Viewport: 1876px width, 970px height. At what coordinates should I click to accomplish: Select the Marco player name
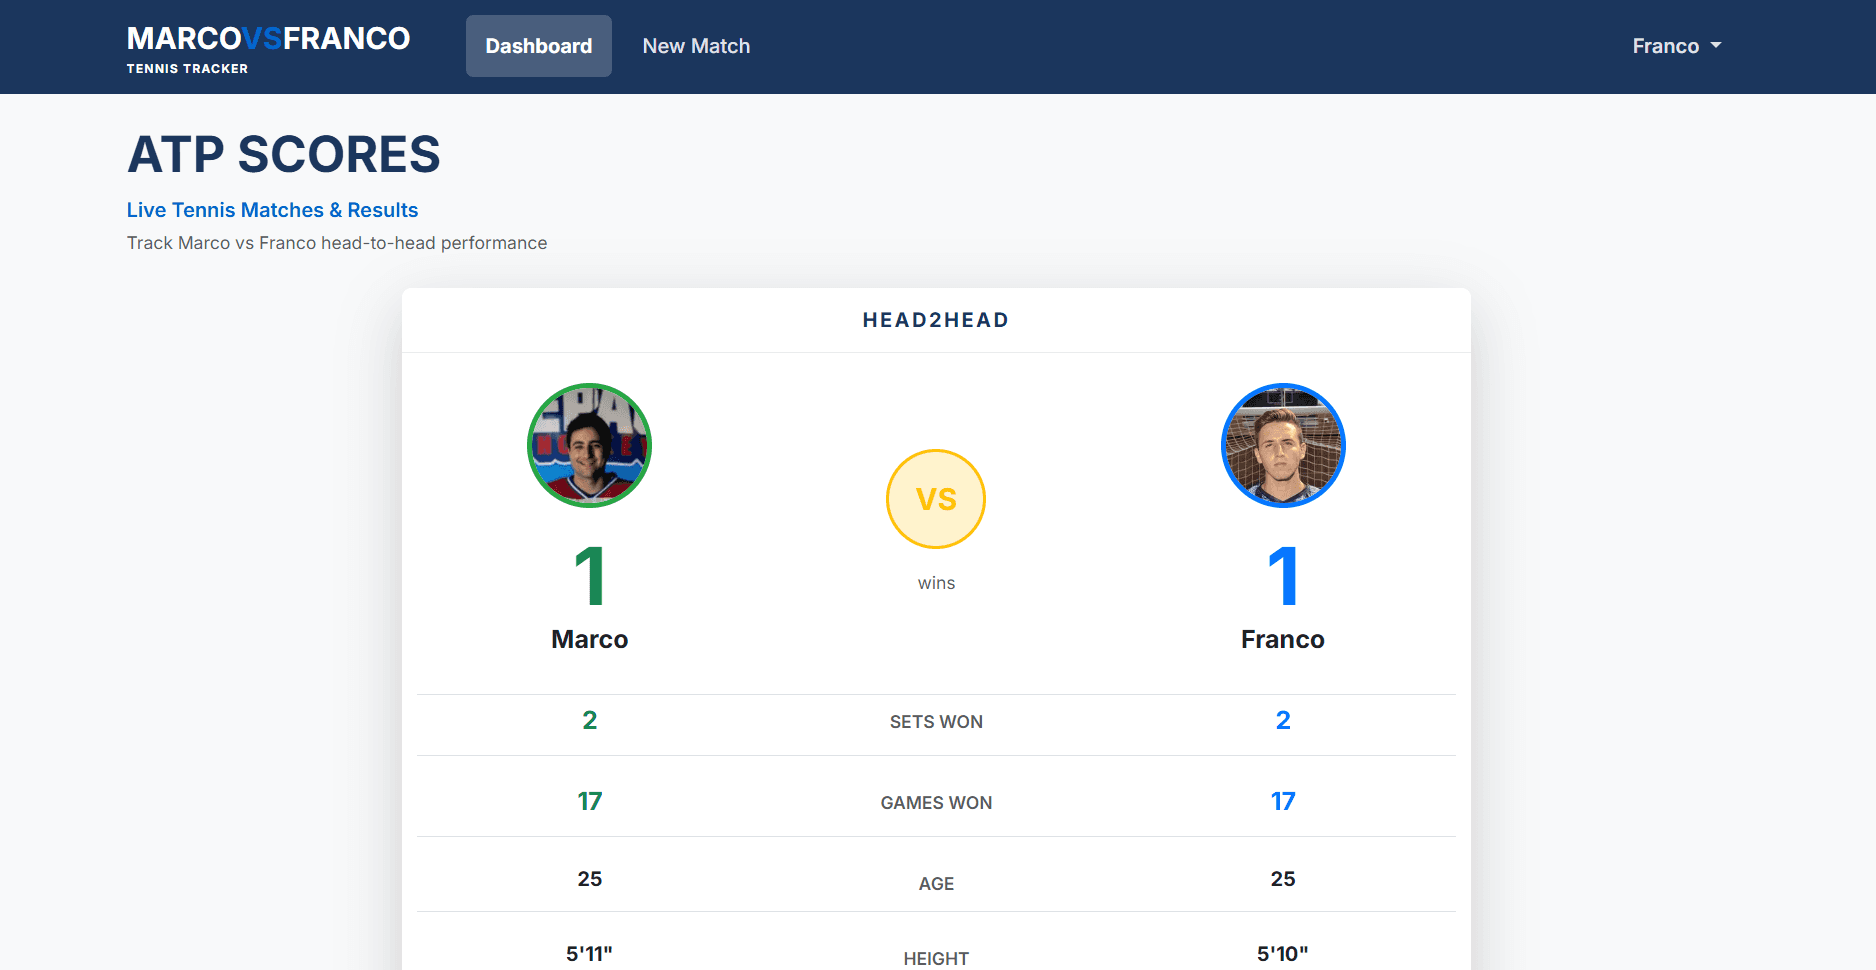pyautogui.click(x=590, y=639)
